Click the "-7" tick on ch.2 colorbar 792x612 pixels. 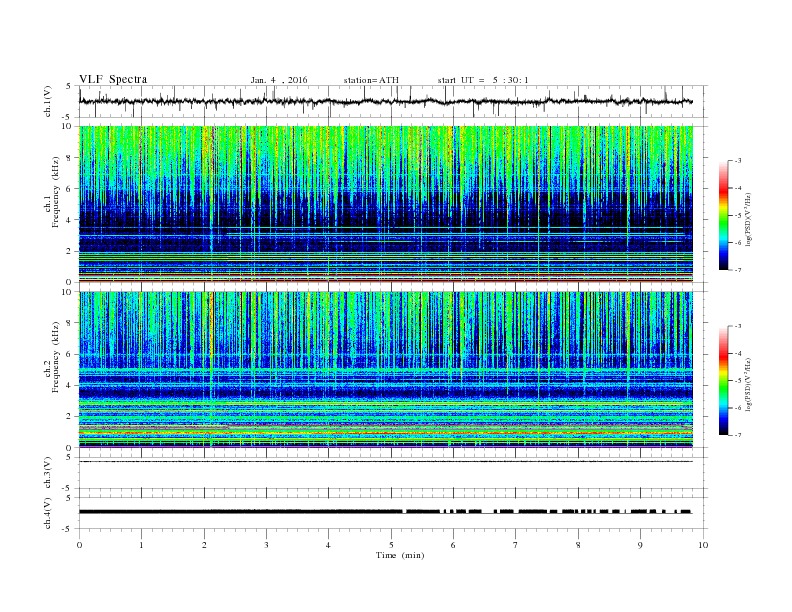737,435
